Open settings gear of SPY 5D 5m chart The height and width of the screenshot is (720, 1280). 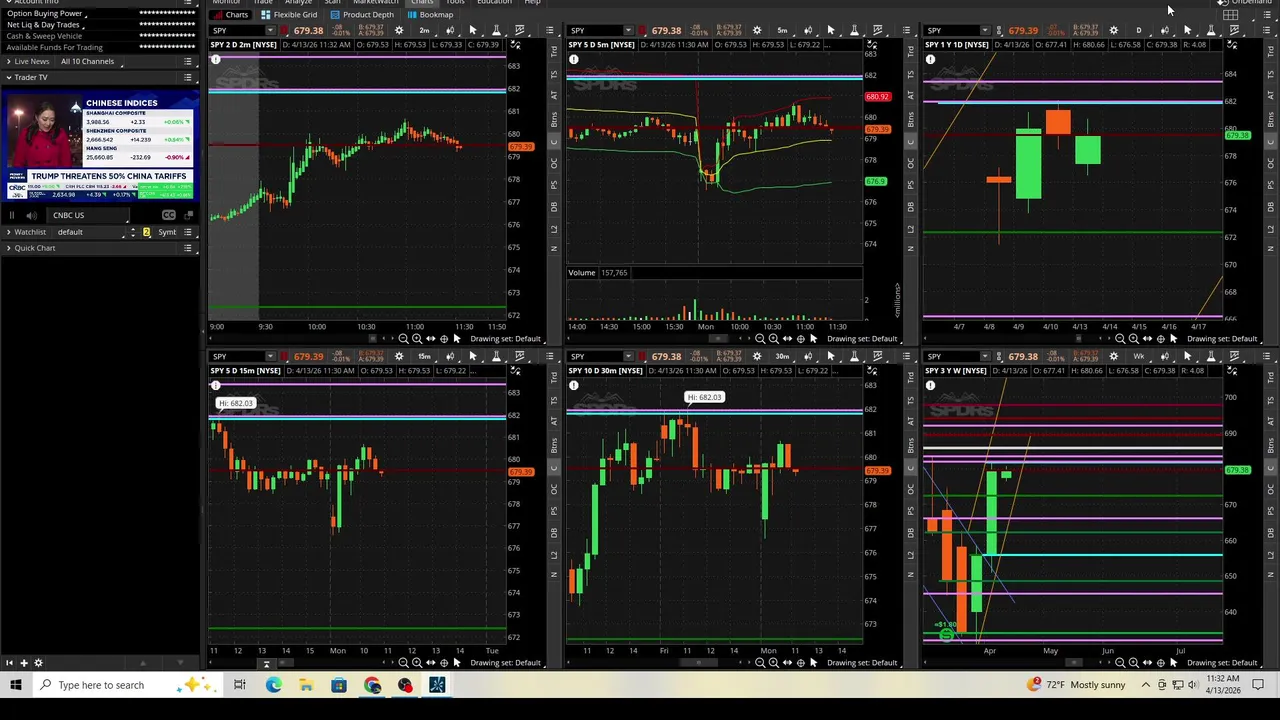(757, 31)
